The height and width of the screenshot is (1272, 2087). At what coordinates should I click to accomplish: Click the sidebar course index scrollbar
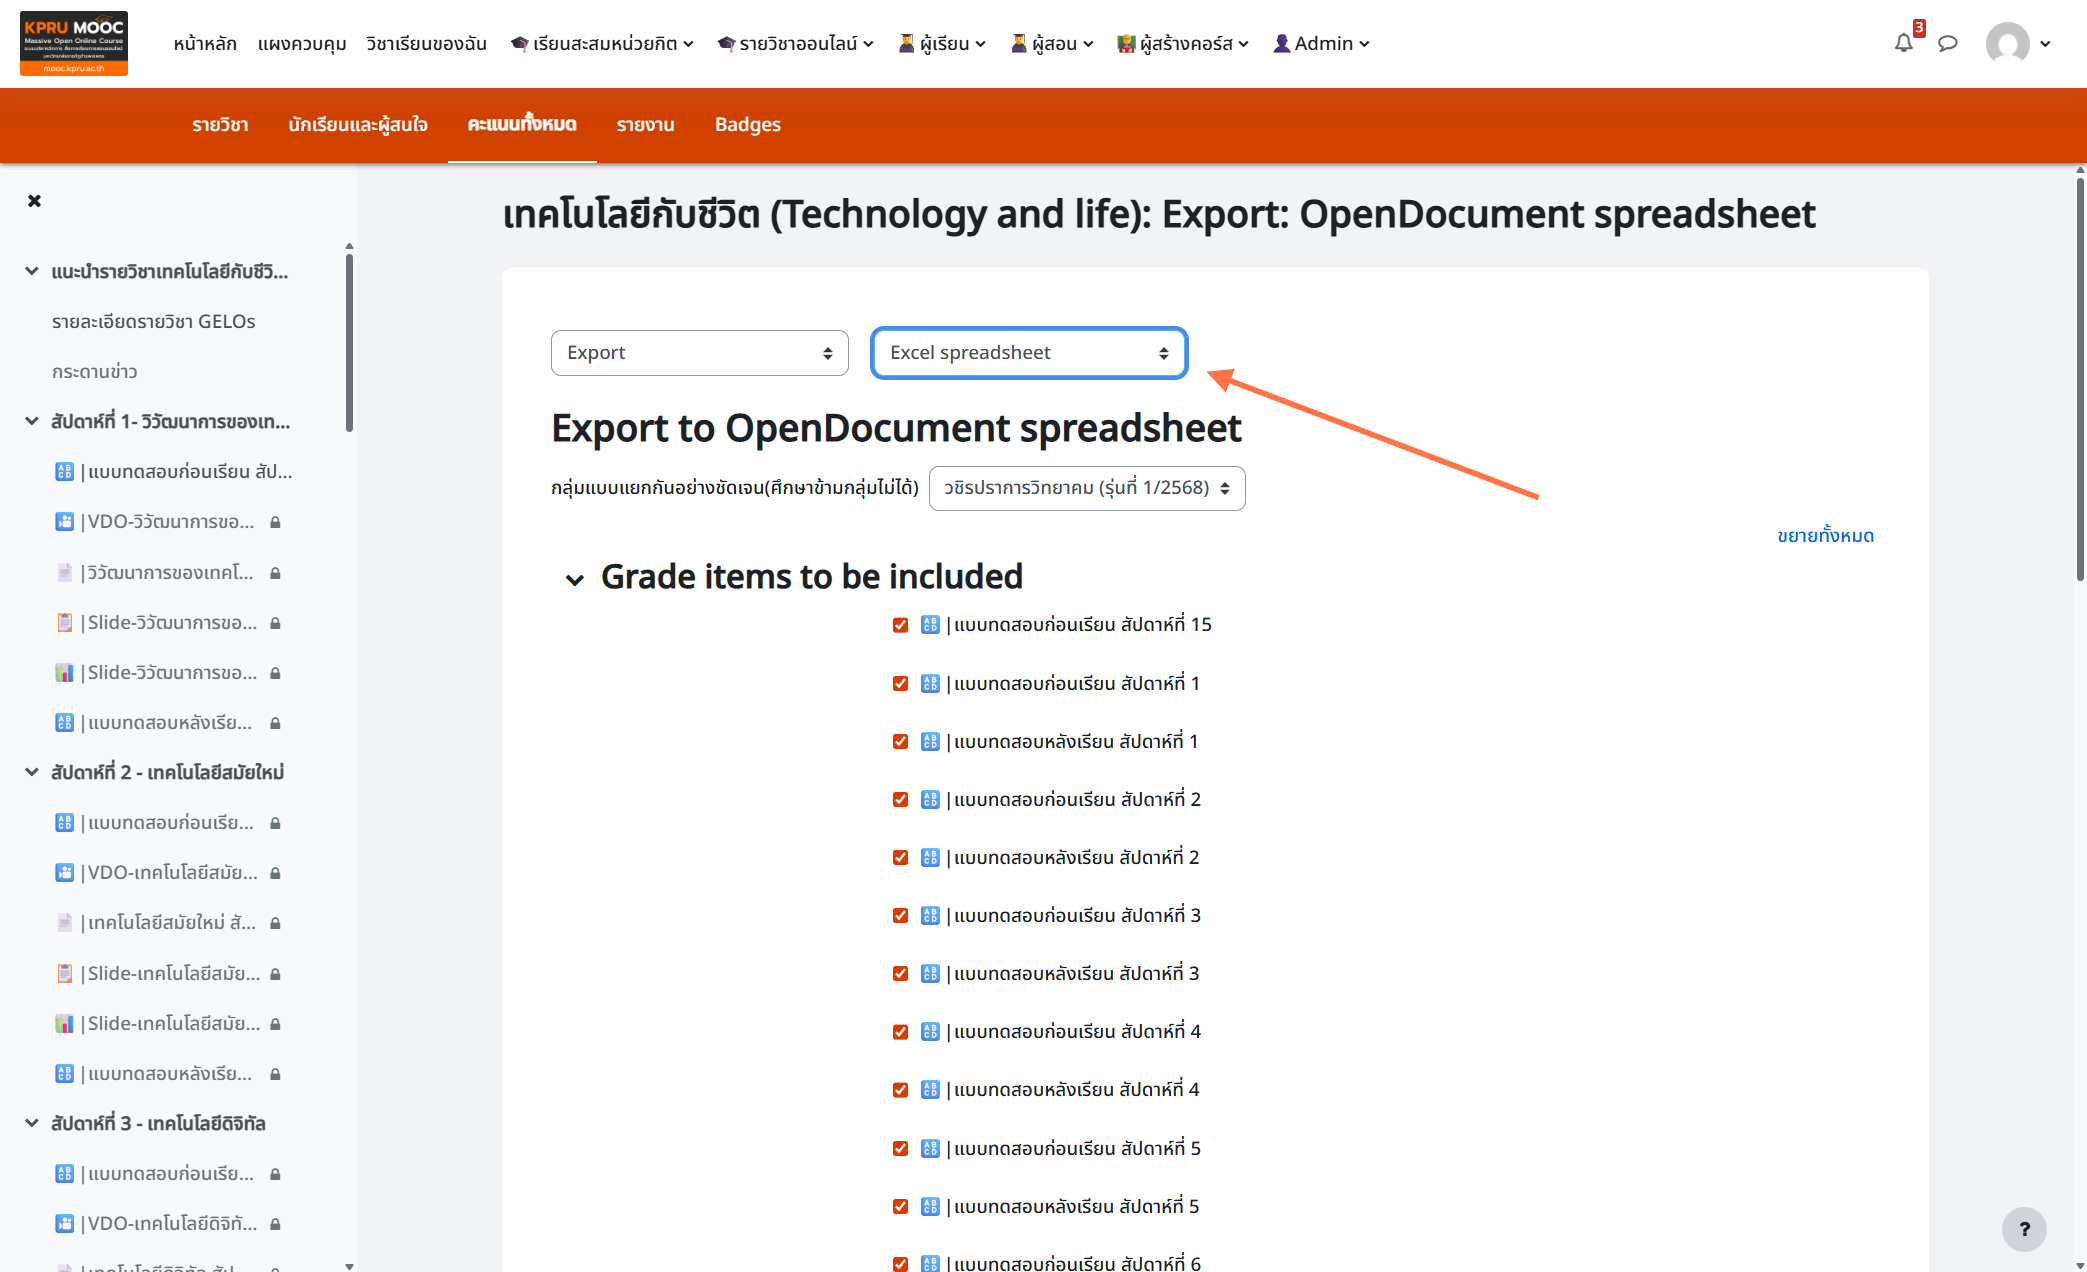coord(349,342)
